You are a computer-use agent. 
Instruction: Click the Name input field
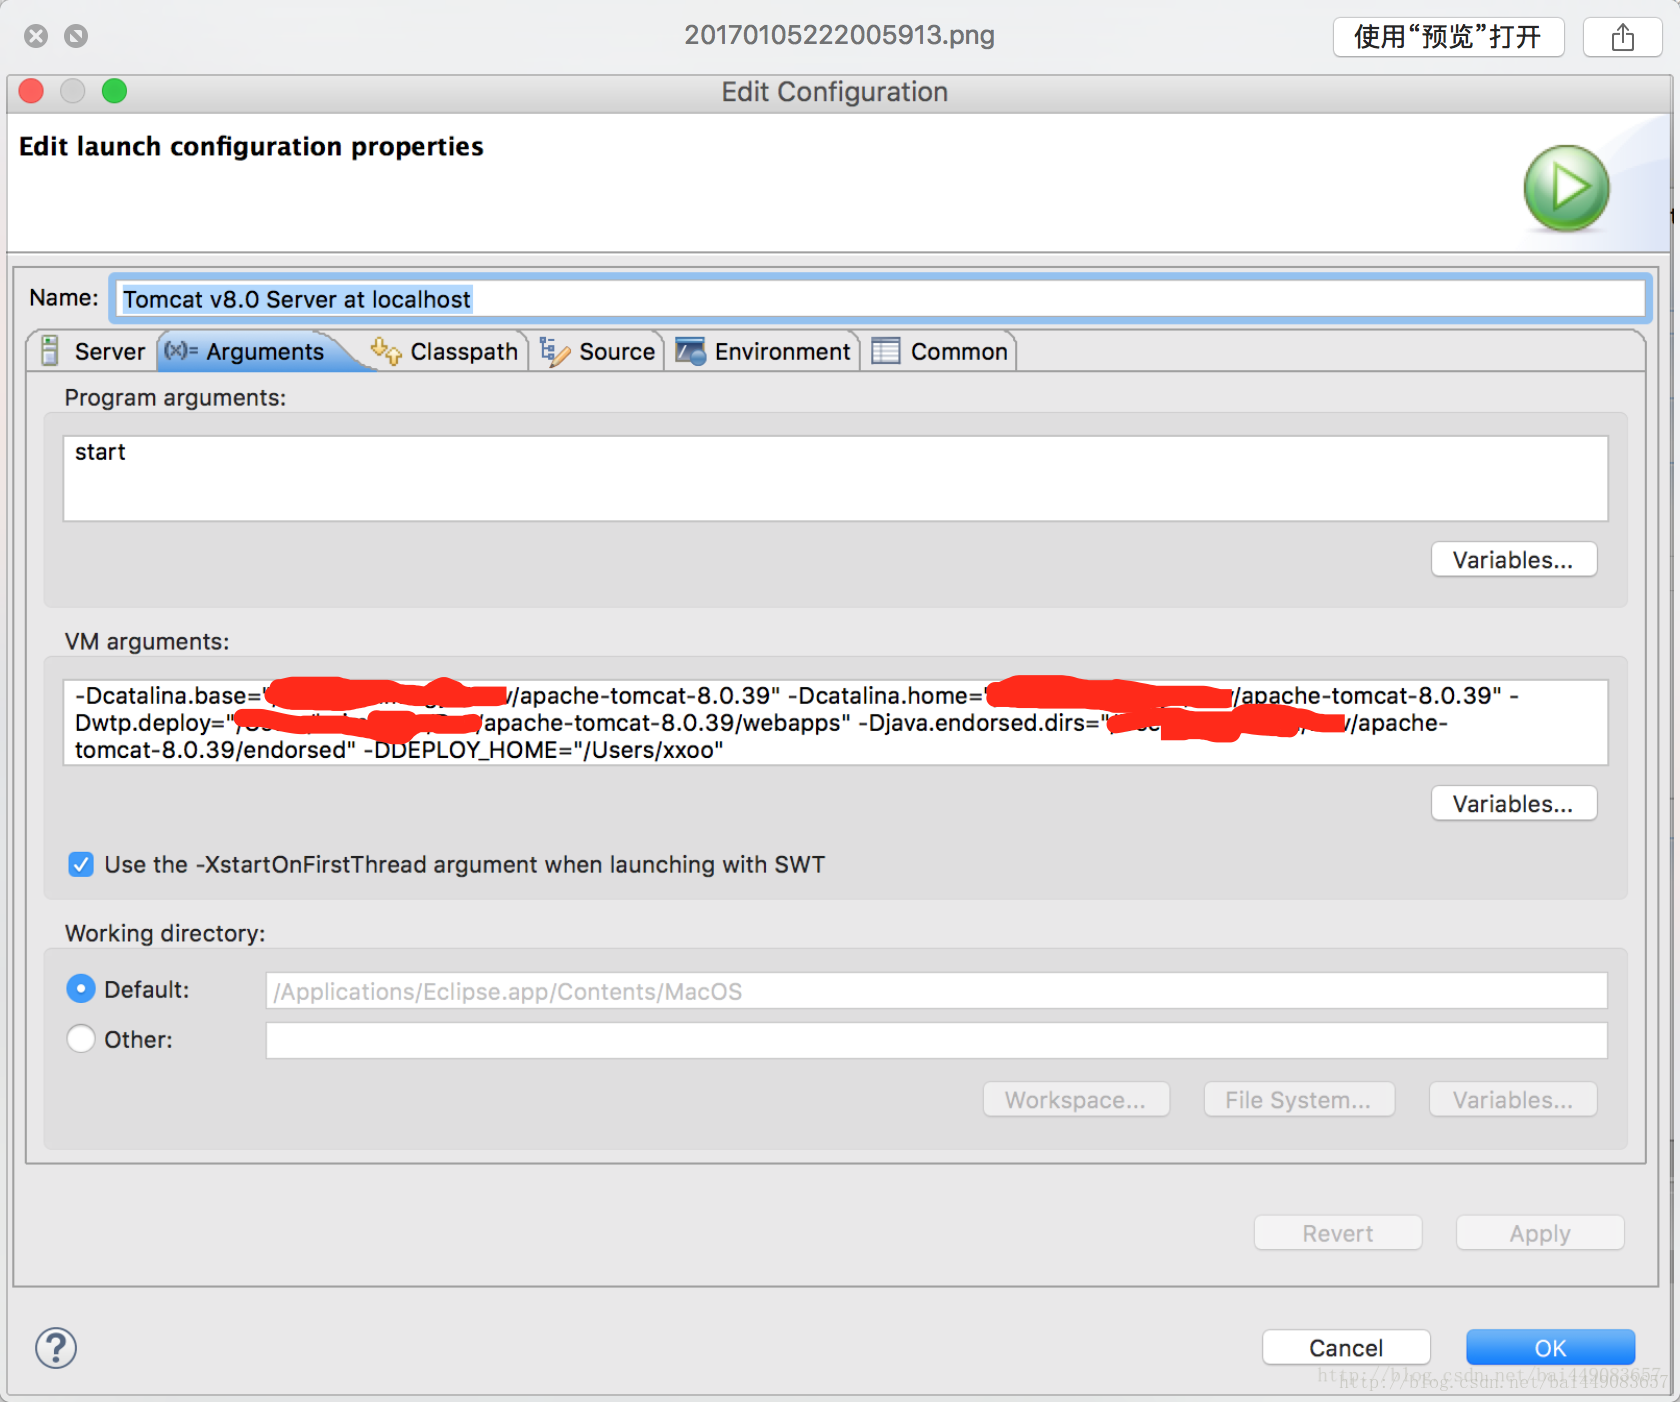coord(880,299)
